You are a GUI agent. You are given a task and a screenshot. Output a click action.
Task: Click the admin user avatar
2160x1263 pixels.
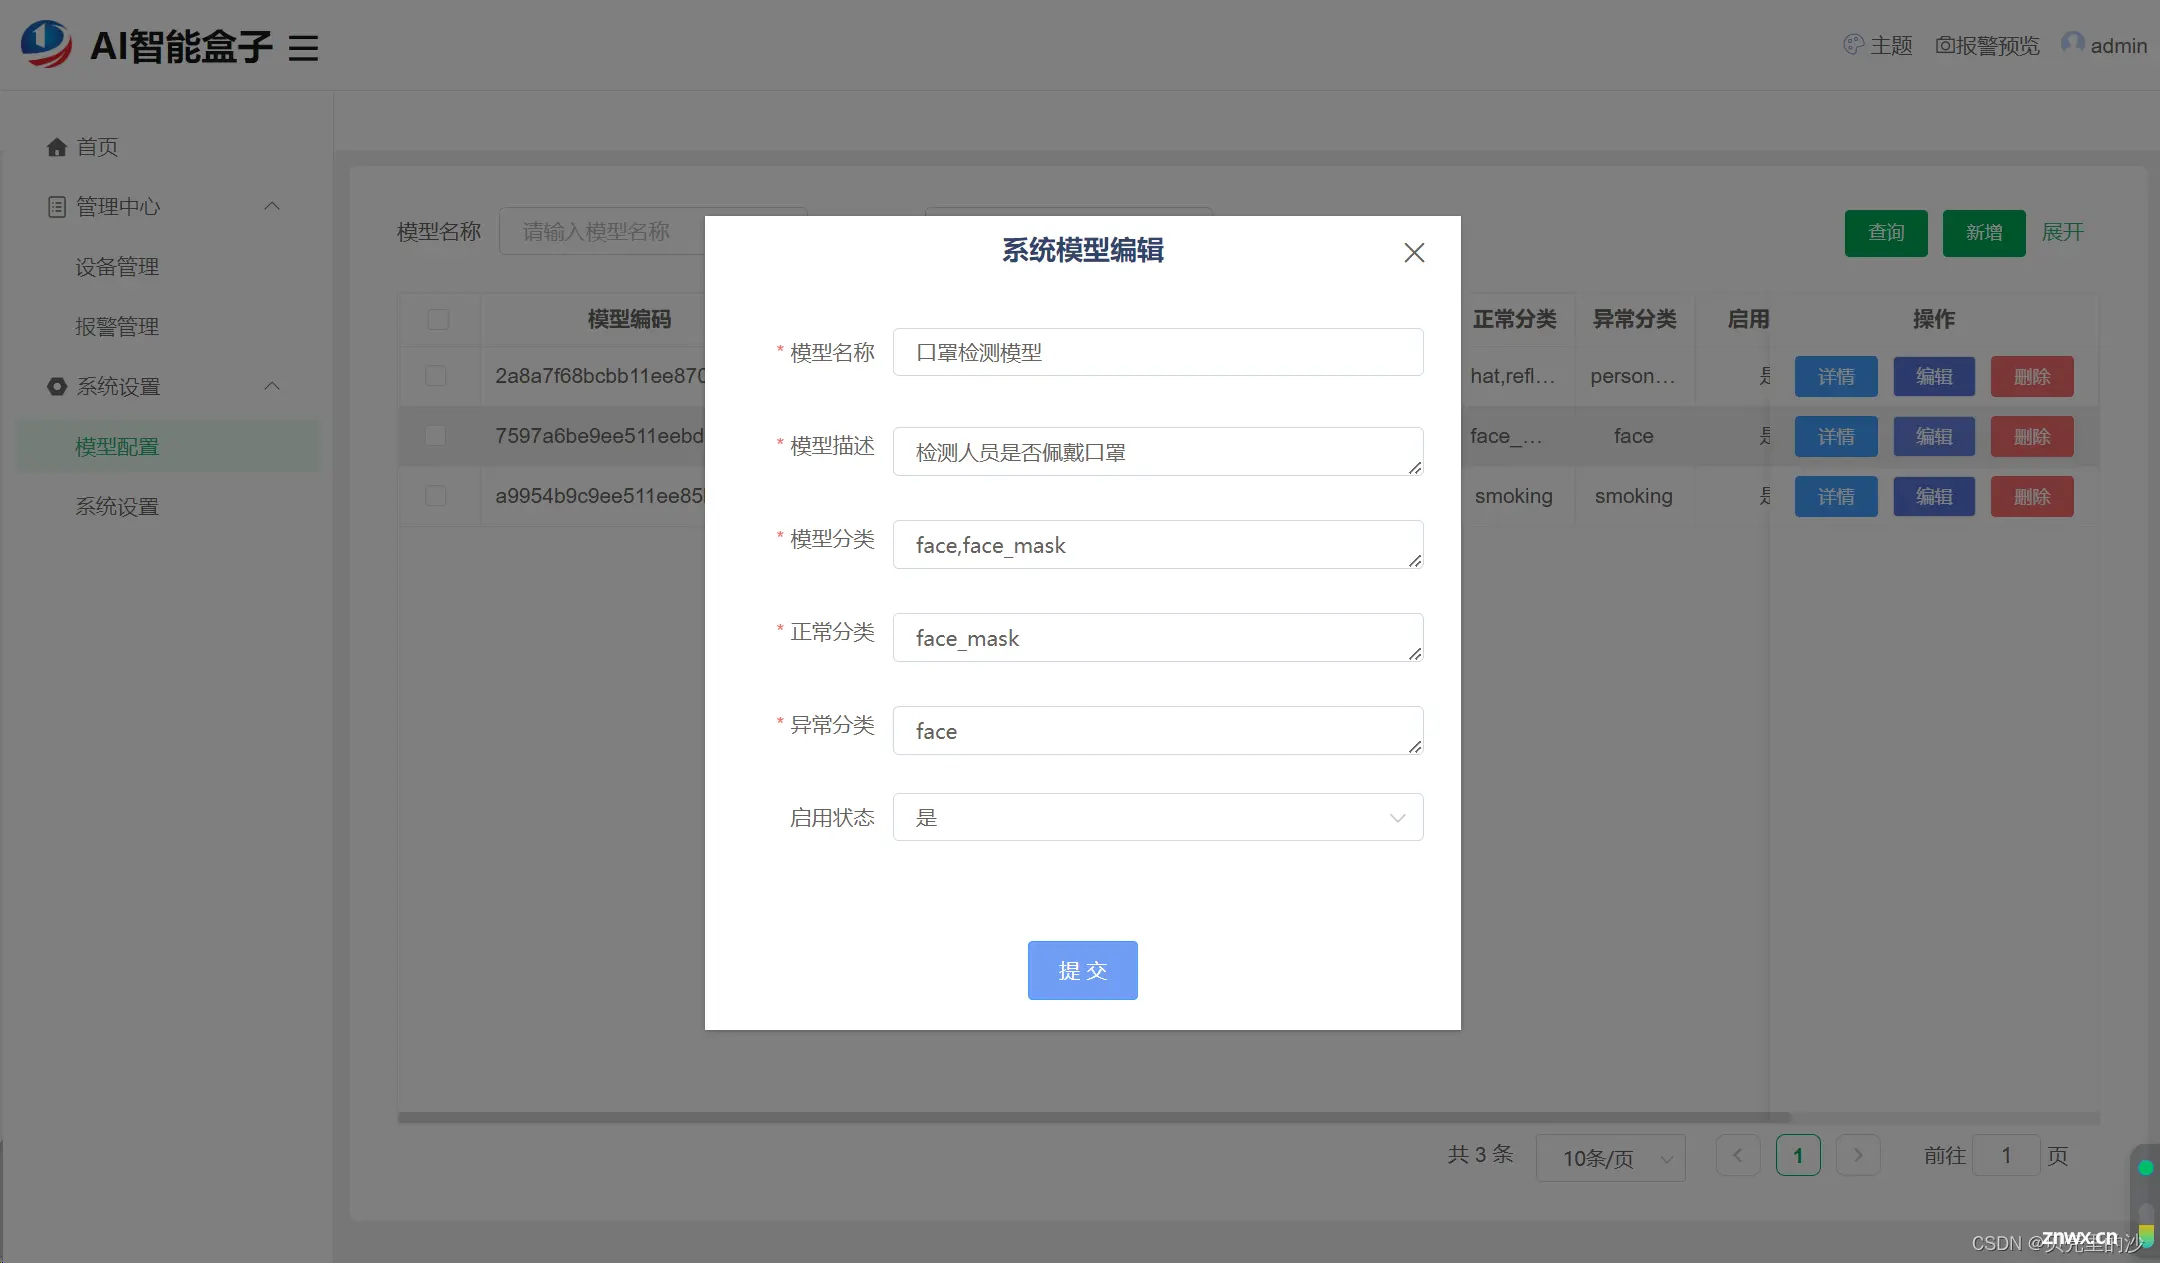pyautogui.click(x=2072, y=44)
